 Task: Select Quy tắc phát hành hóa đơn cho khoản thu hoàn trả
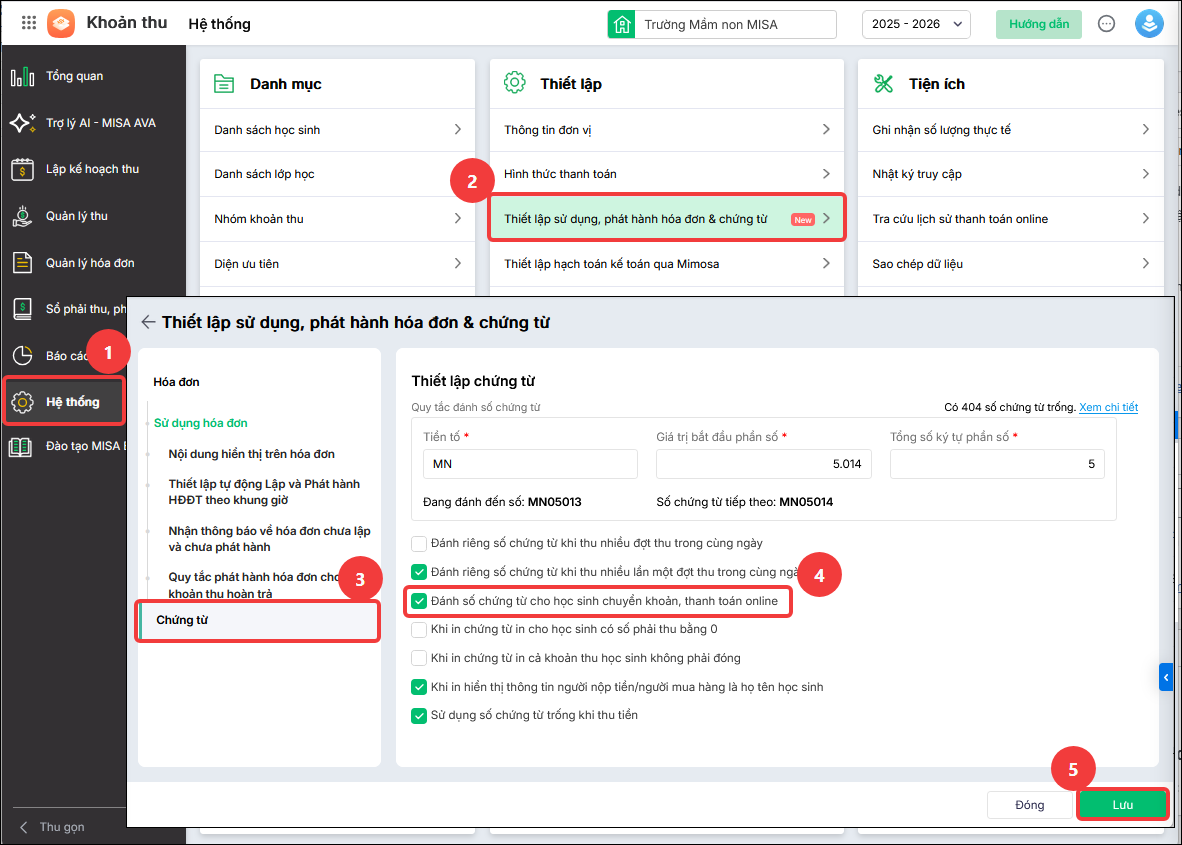click(254, 586)
